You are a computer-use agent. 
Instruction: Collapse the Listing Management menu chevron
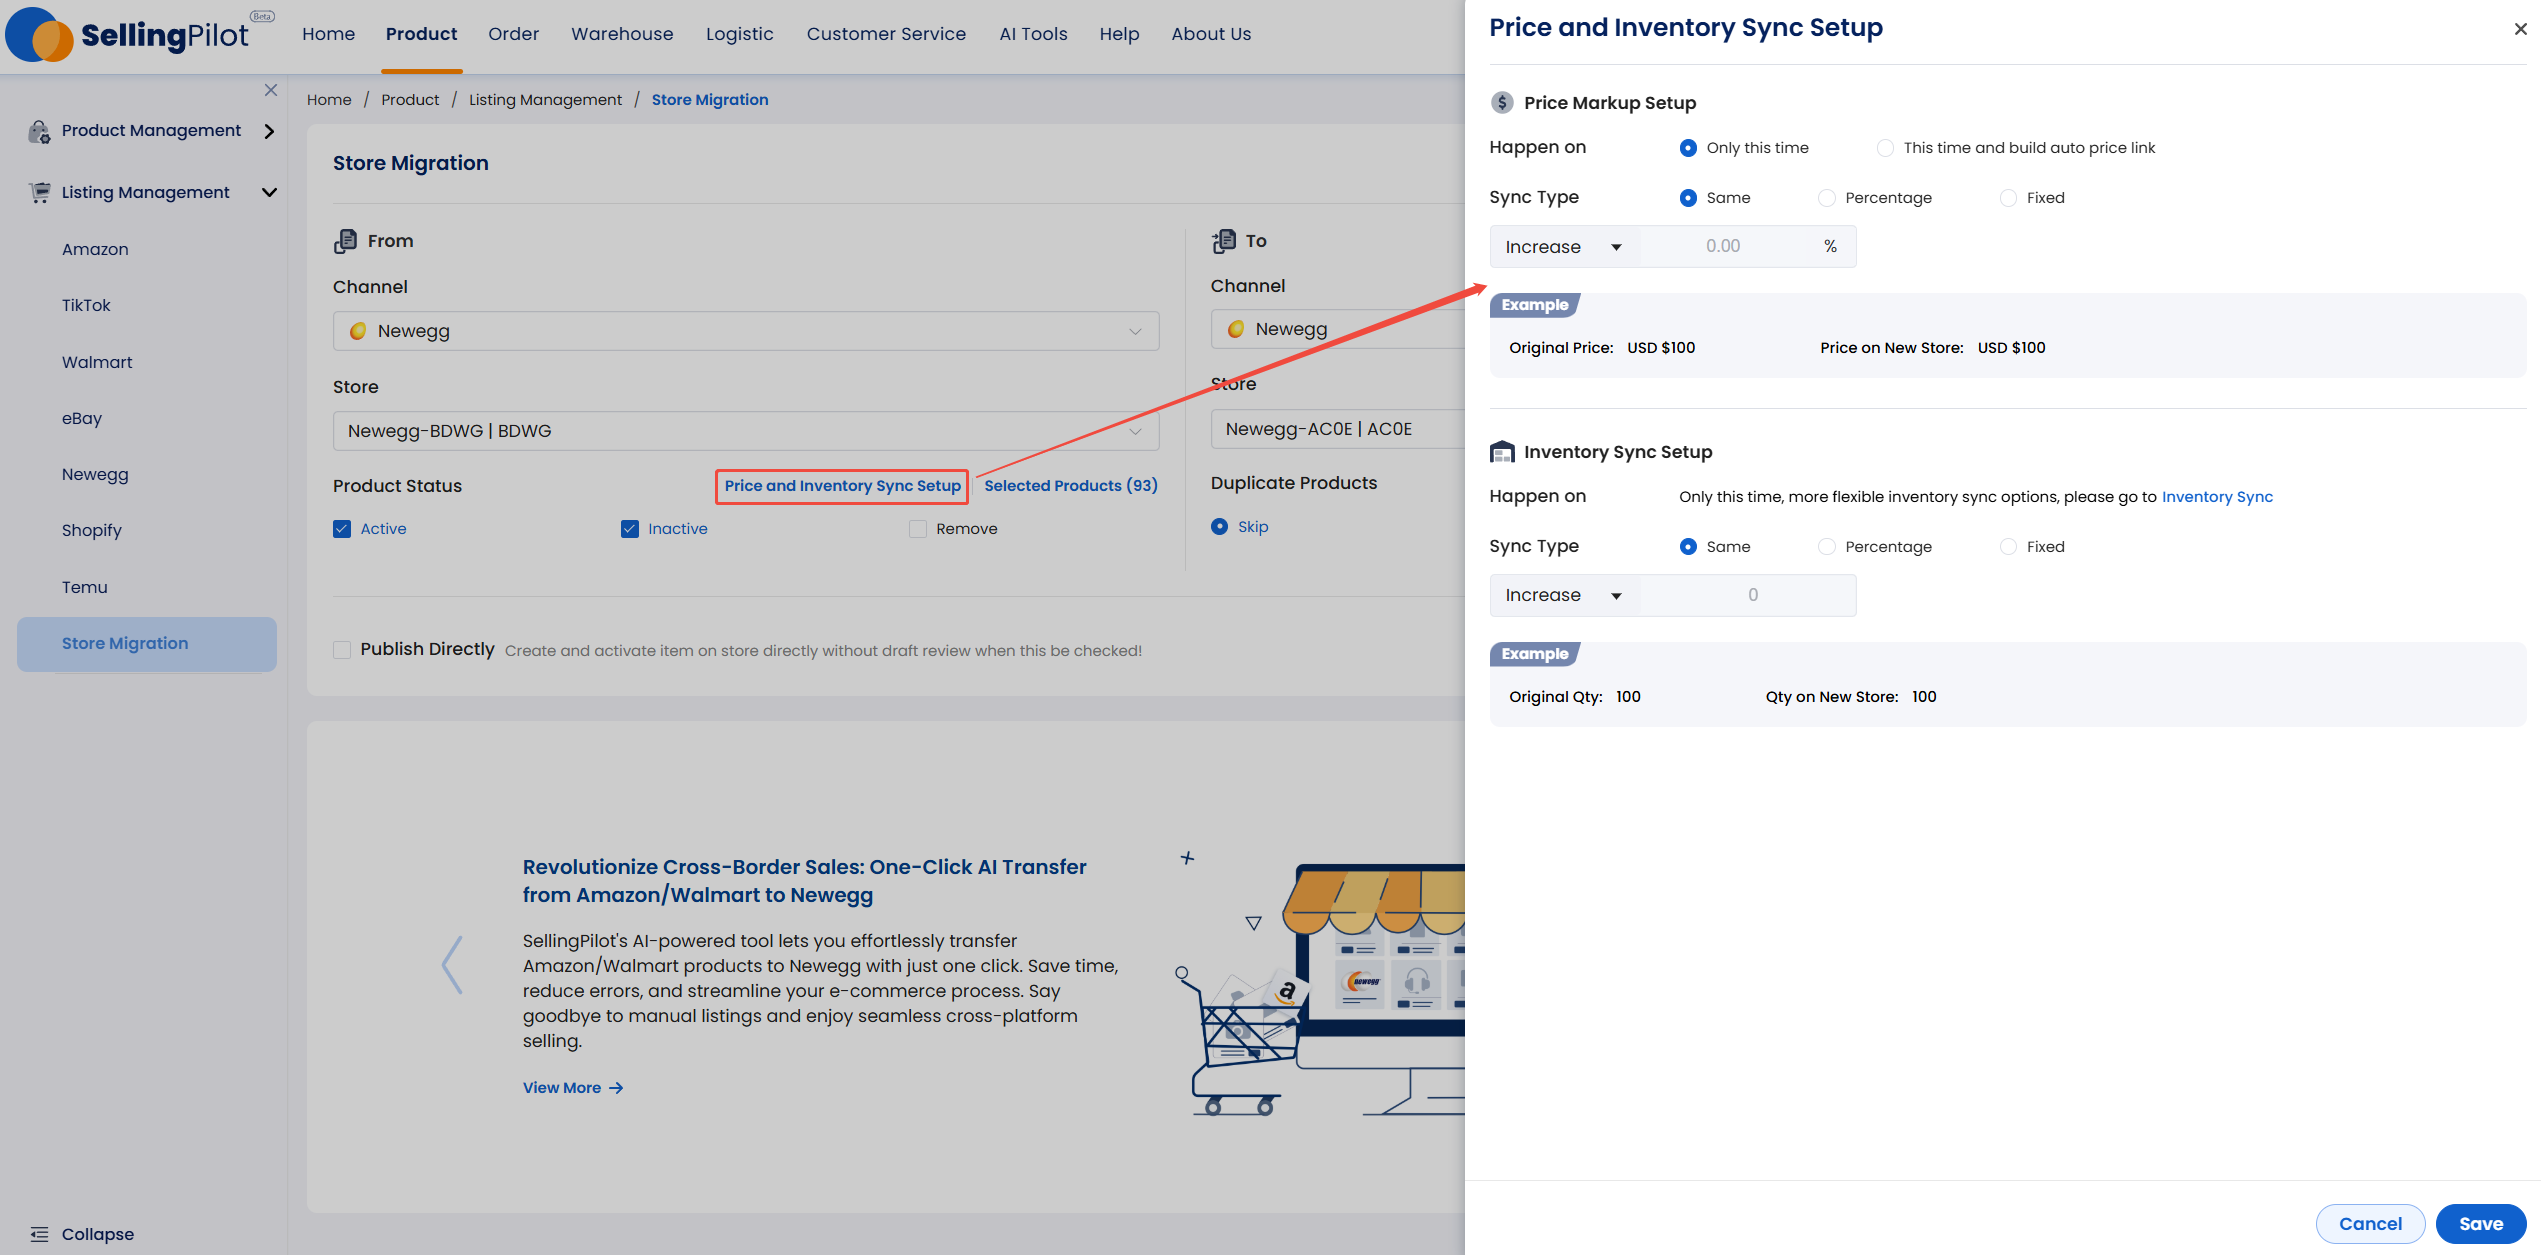click(269, 192)
